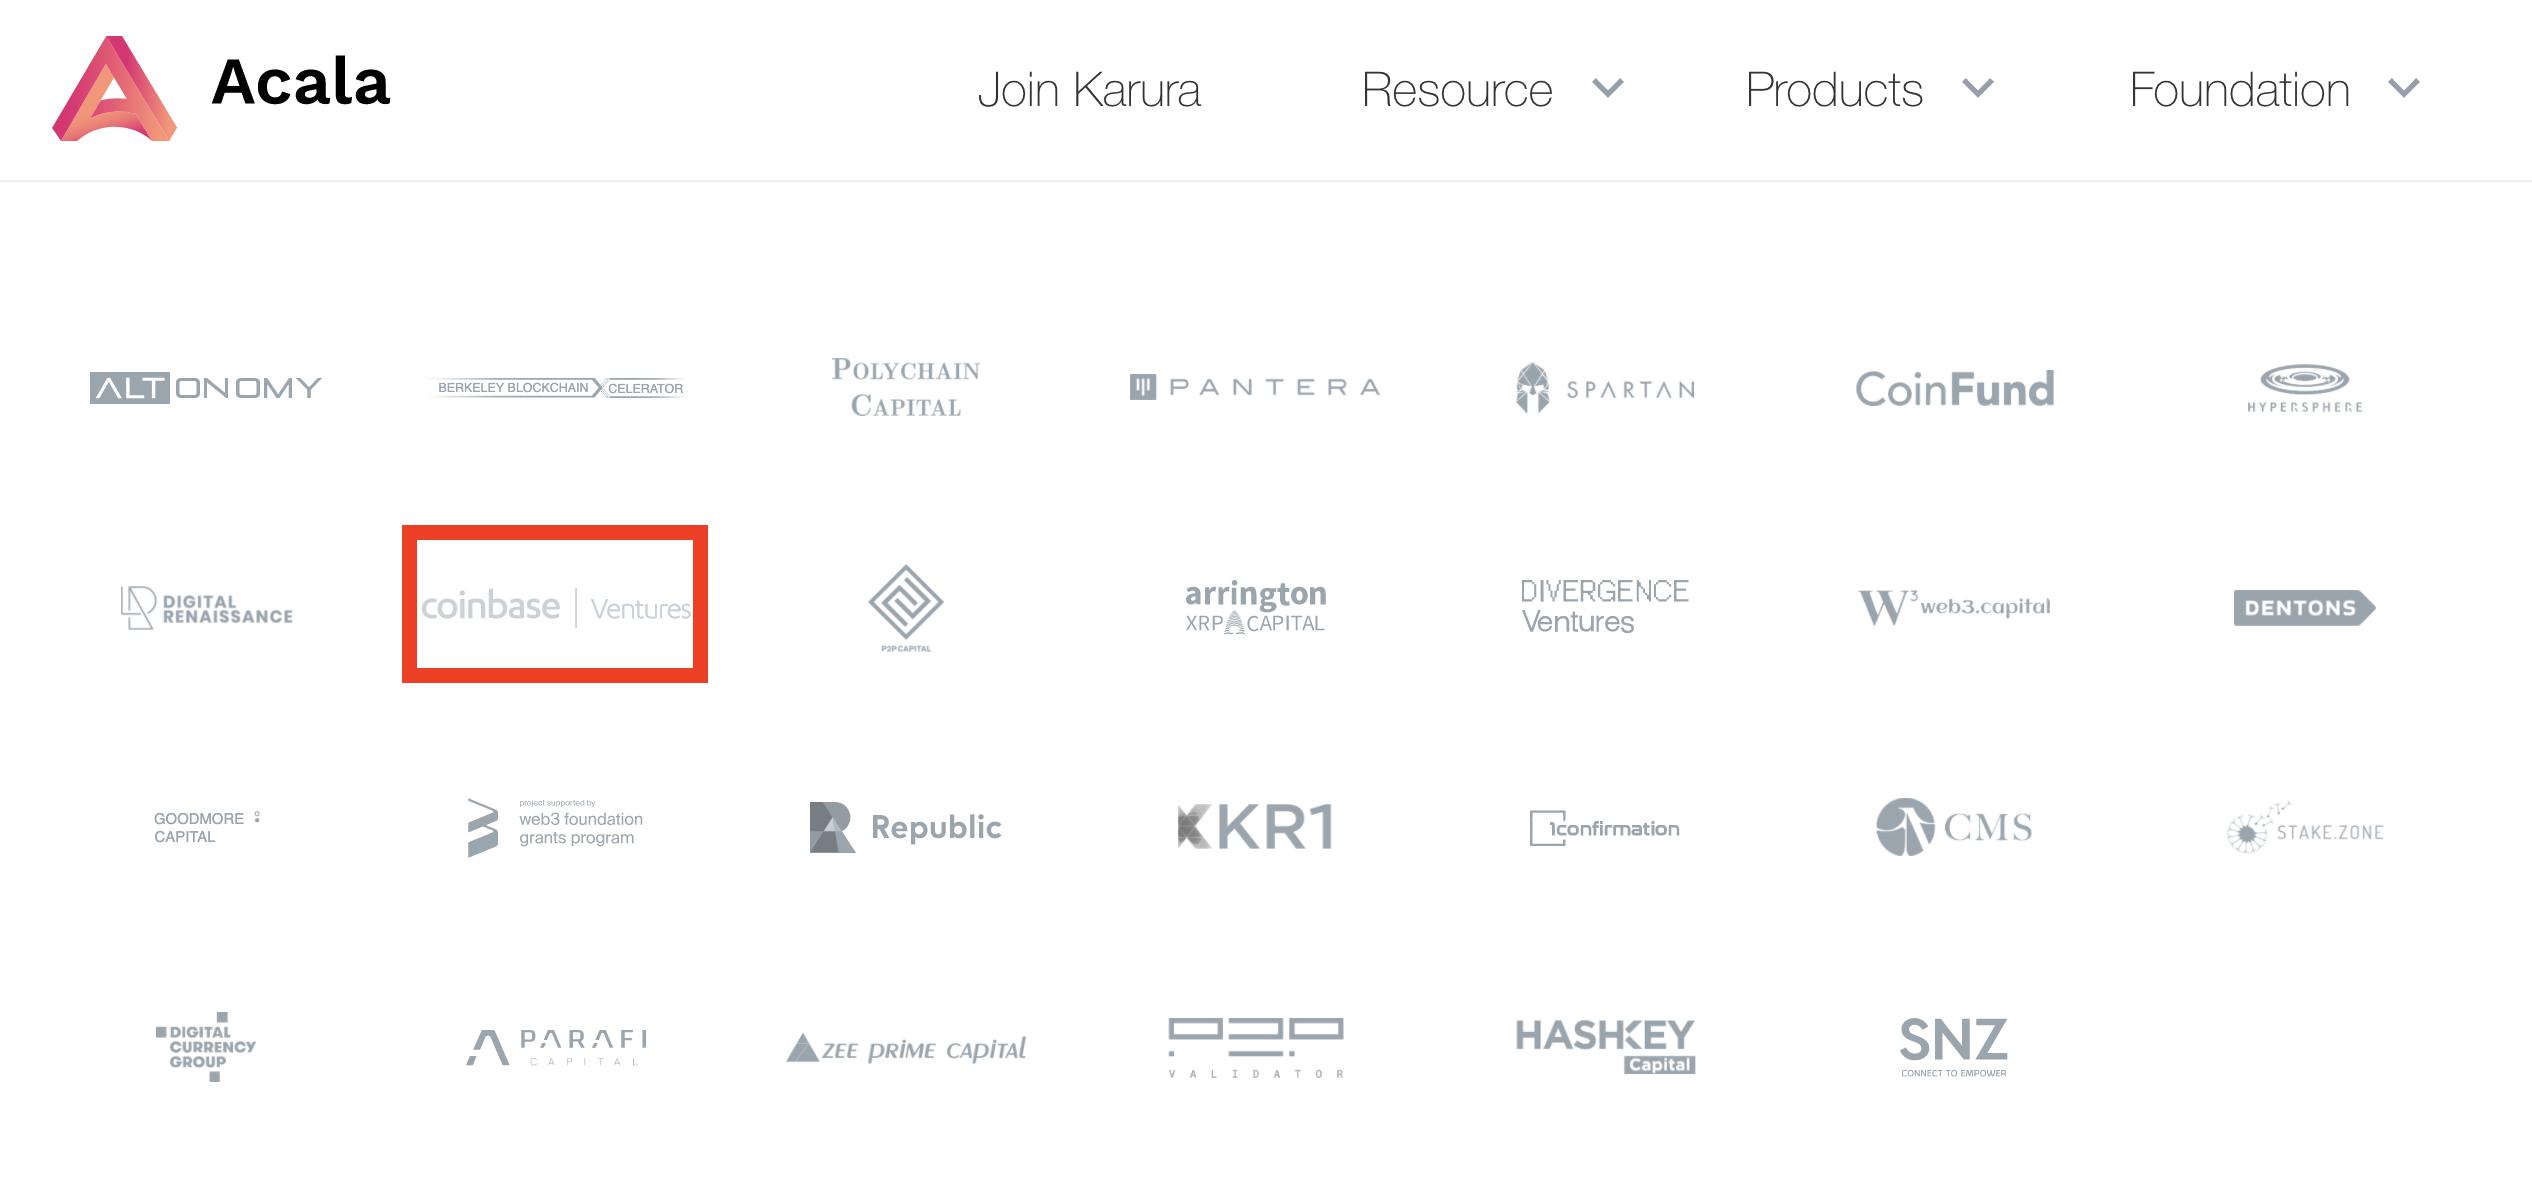Open the Join Karura page
This screenshot has height=1182, width=2532.
(x=1090, y=90)
